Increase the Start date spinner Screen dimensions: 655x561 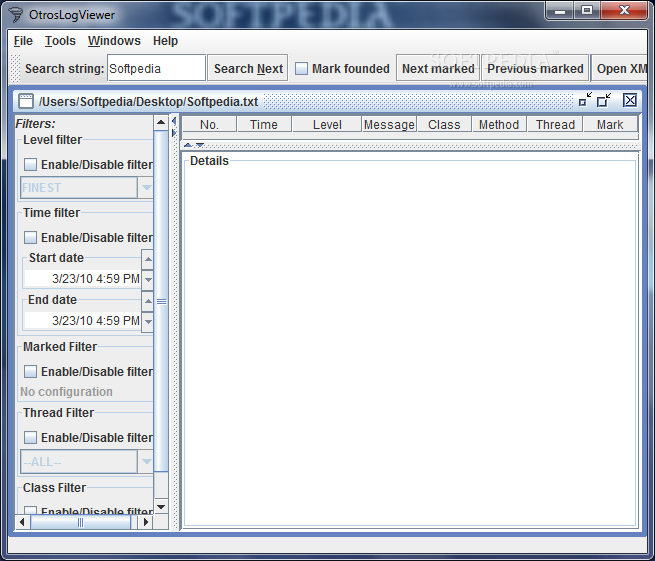(148, 259)
